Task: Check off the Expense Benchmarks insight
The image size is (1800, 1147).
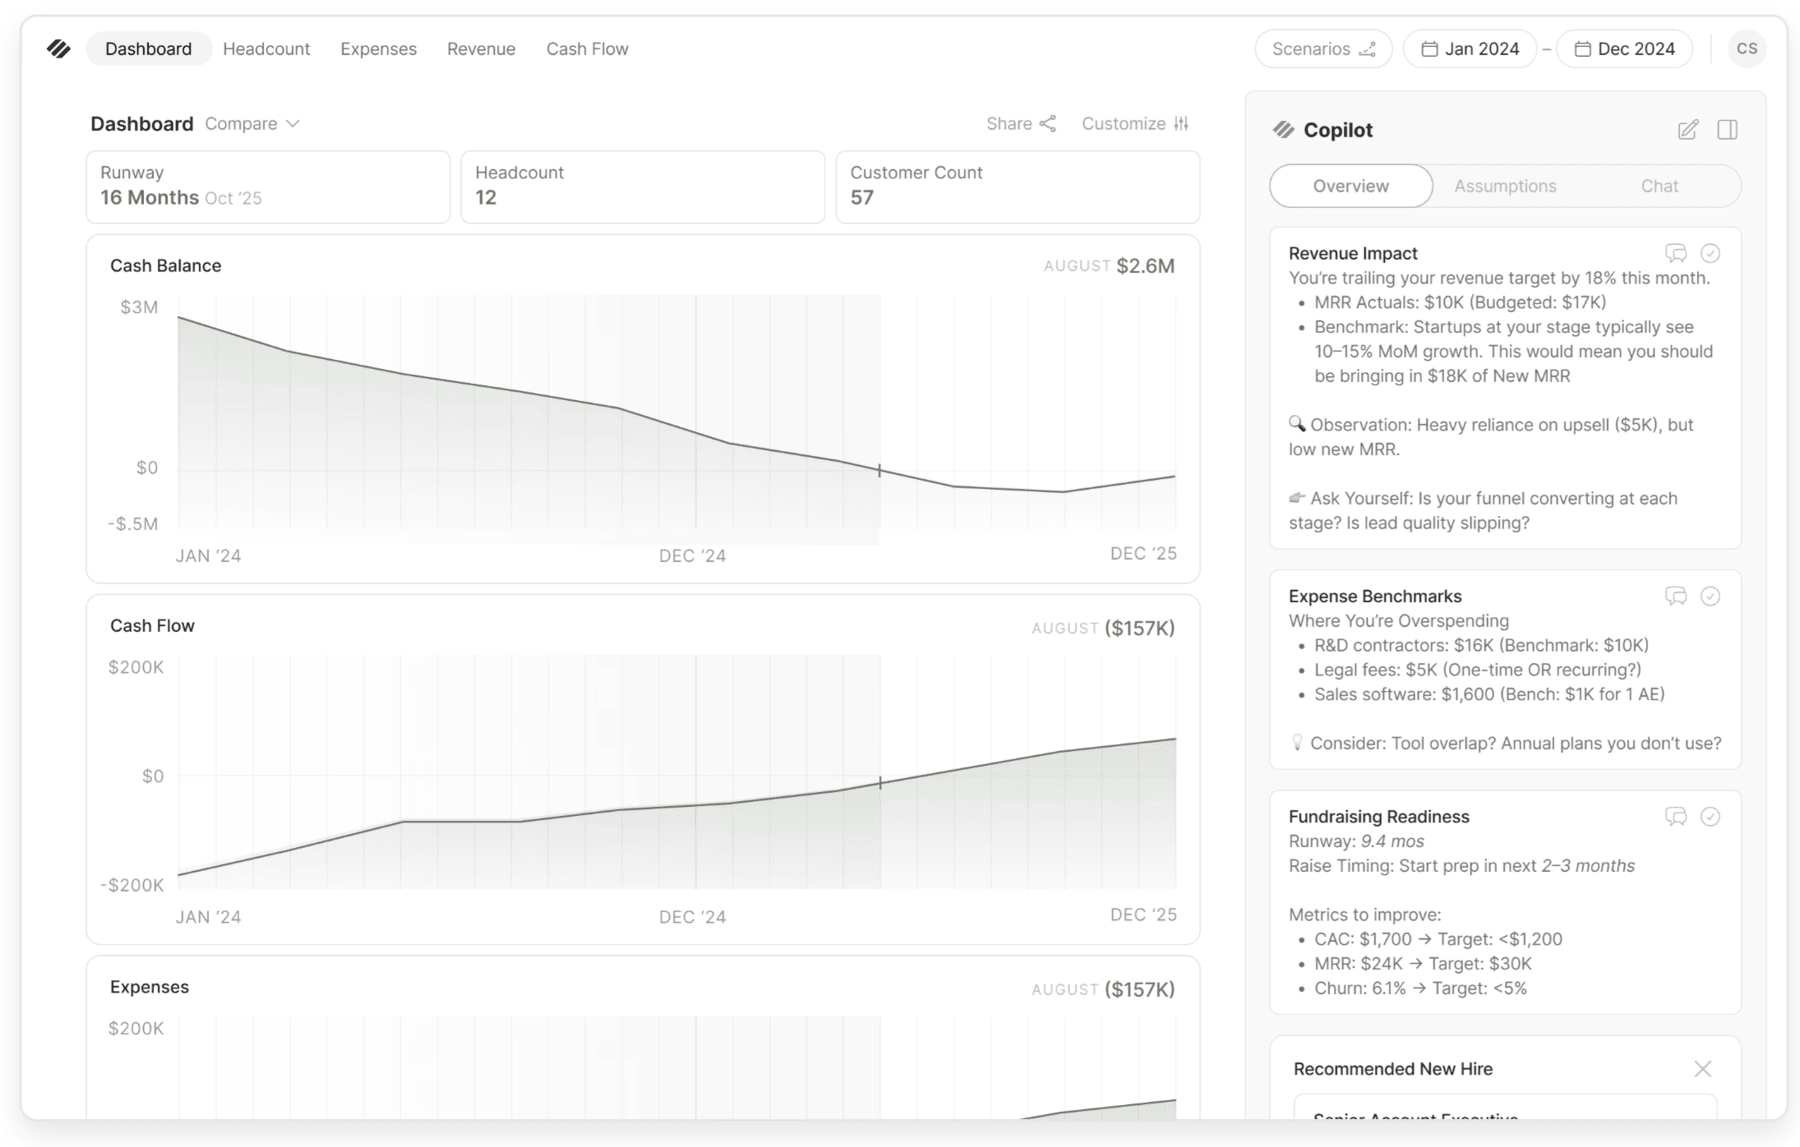Action: coord(1710,596)
